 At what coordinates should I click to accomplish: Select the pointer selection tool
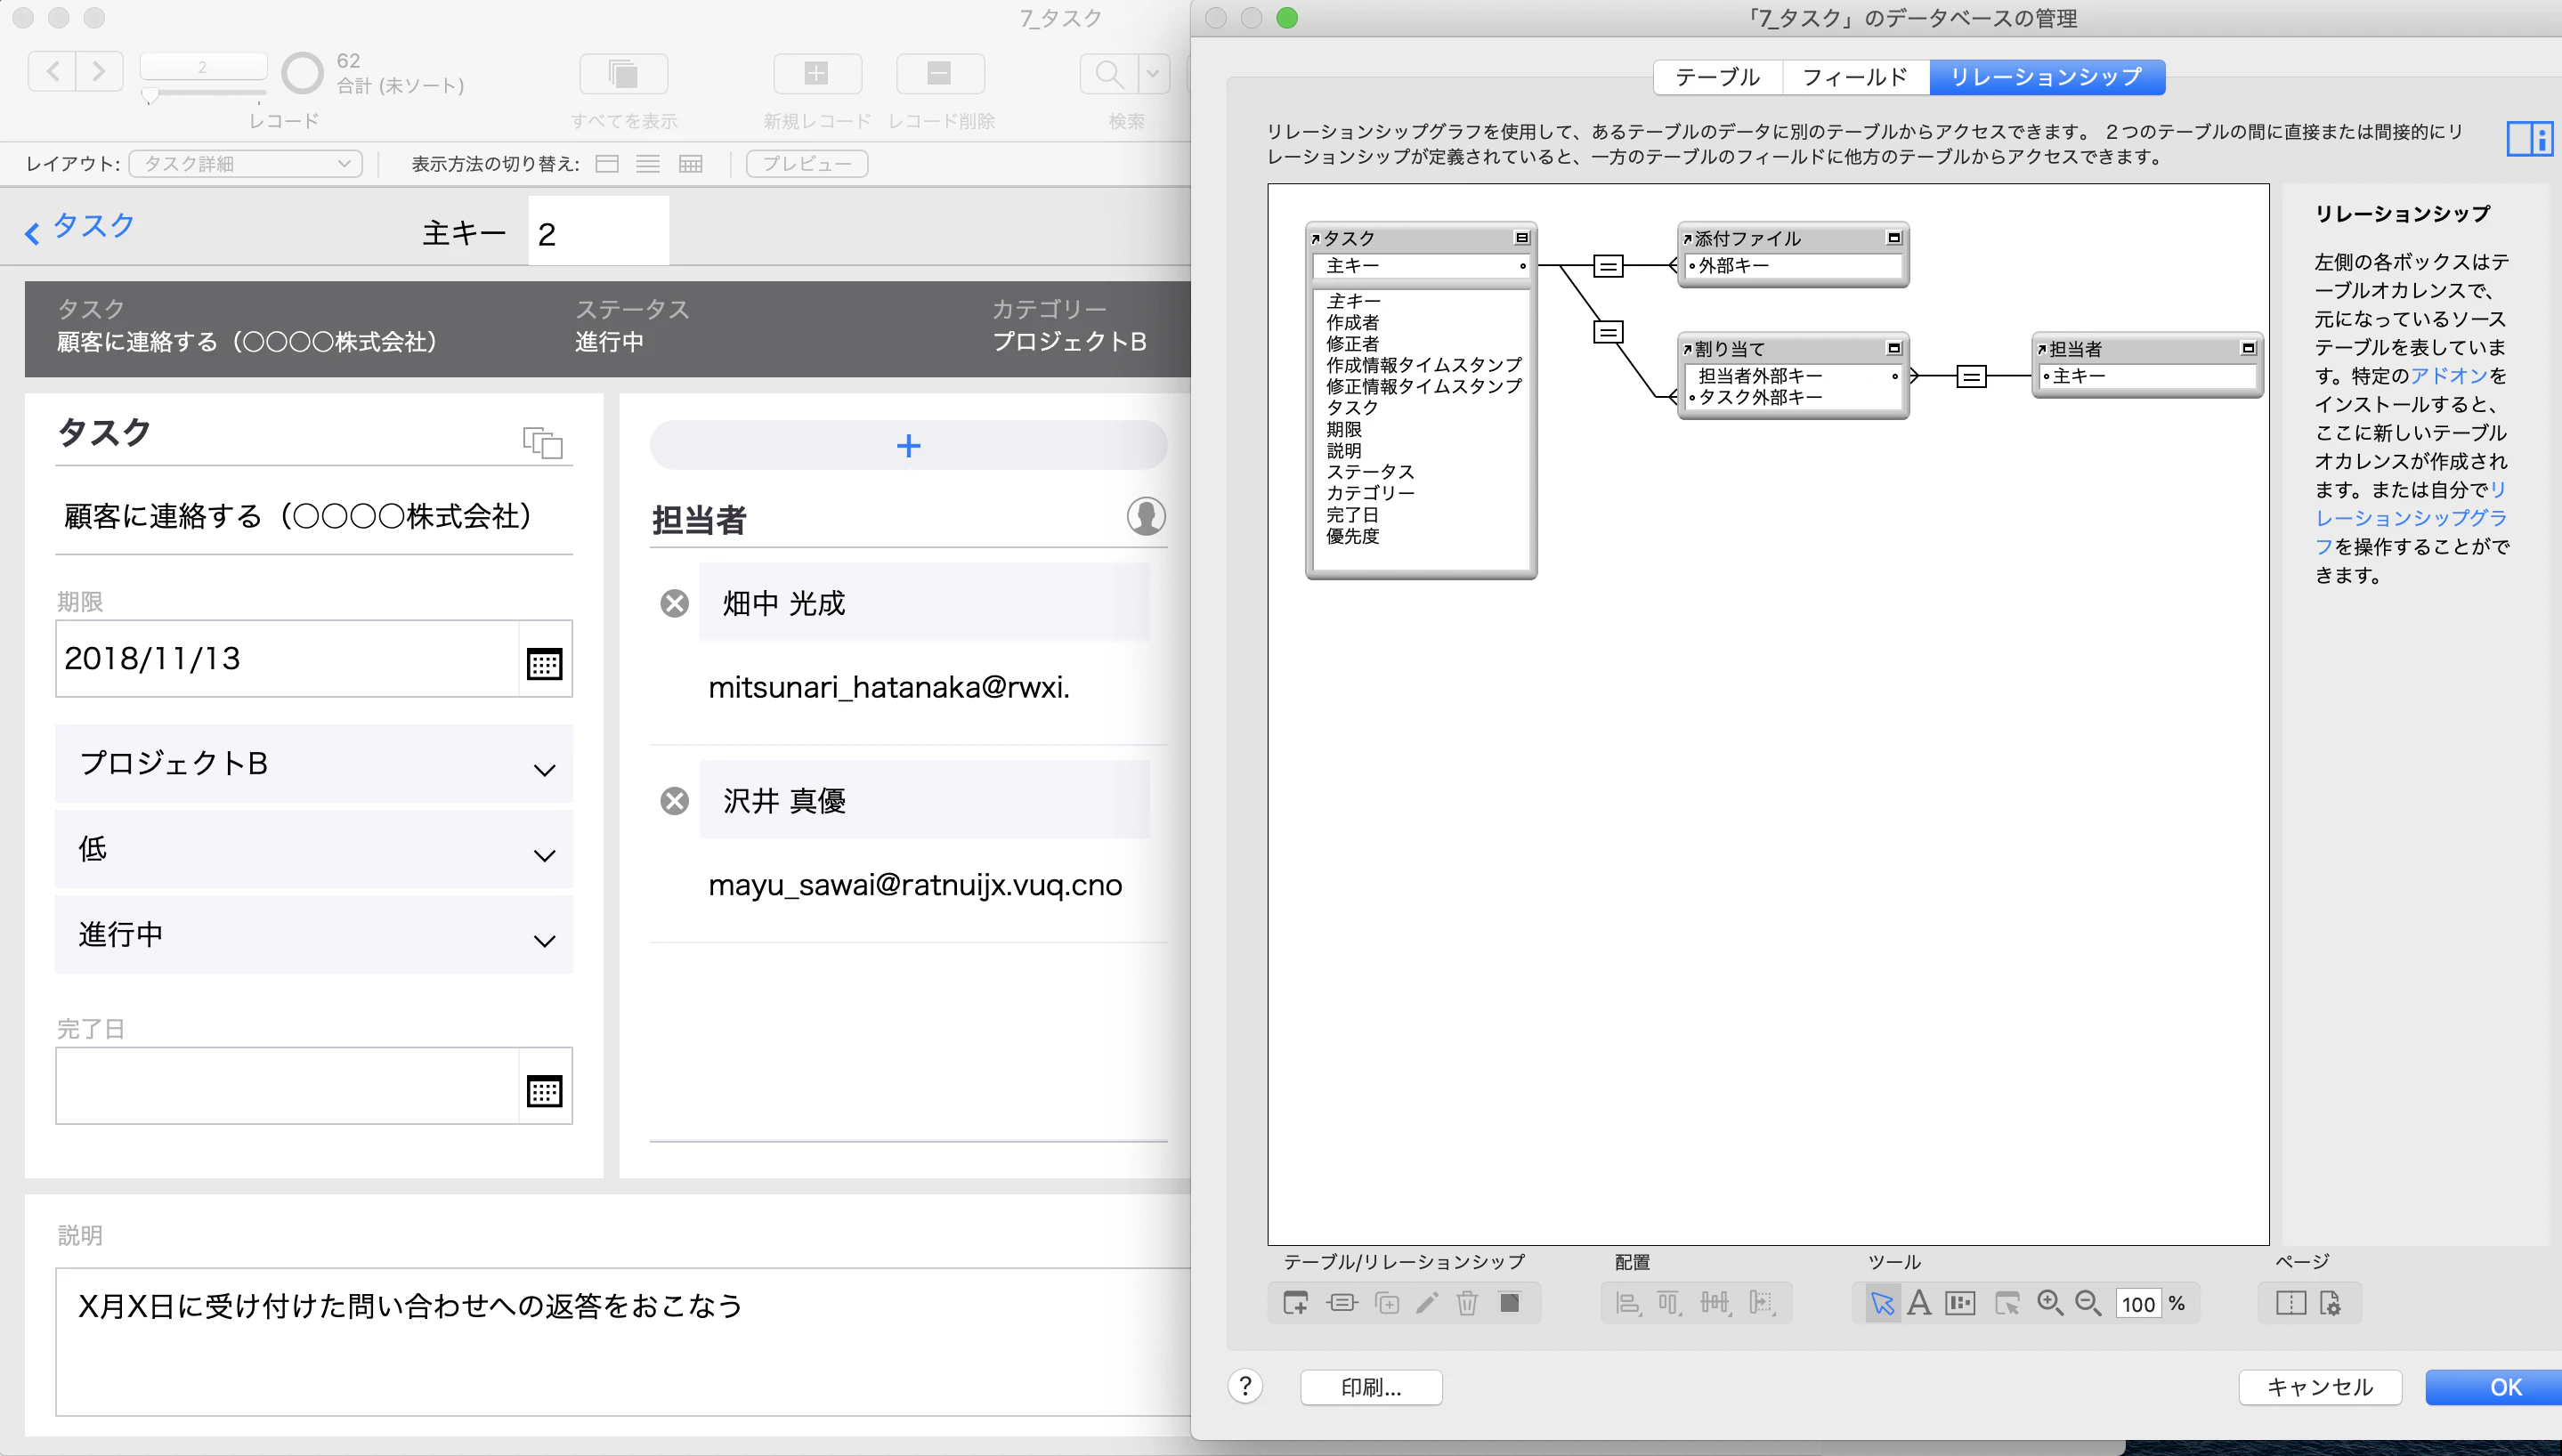click(1882, 1304)
